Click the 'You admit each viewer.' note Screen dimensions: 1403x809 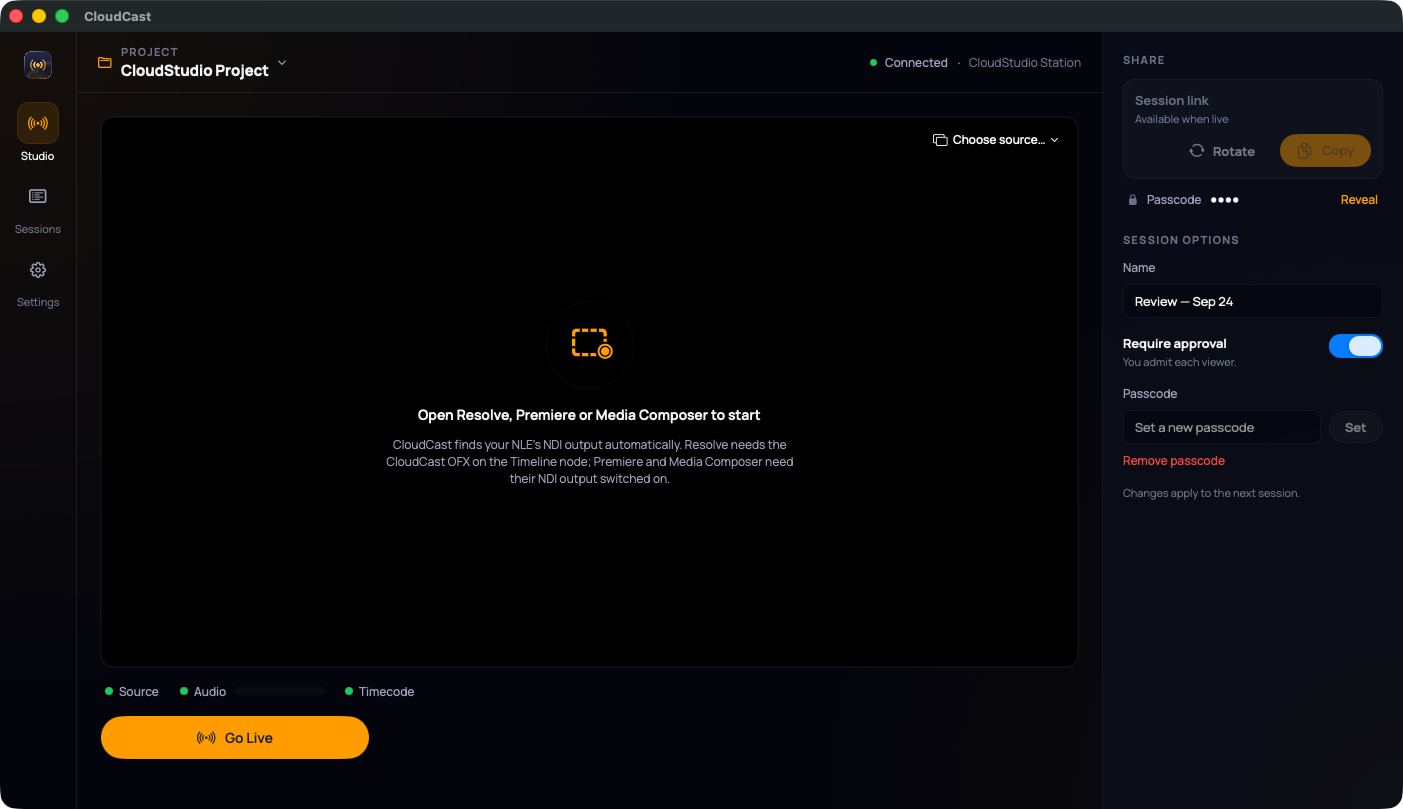click(x=1179, y=362)
